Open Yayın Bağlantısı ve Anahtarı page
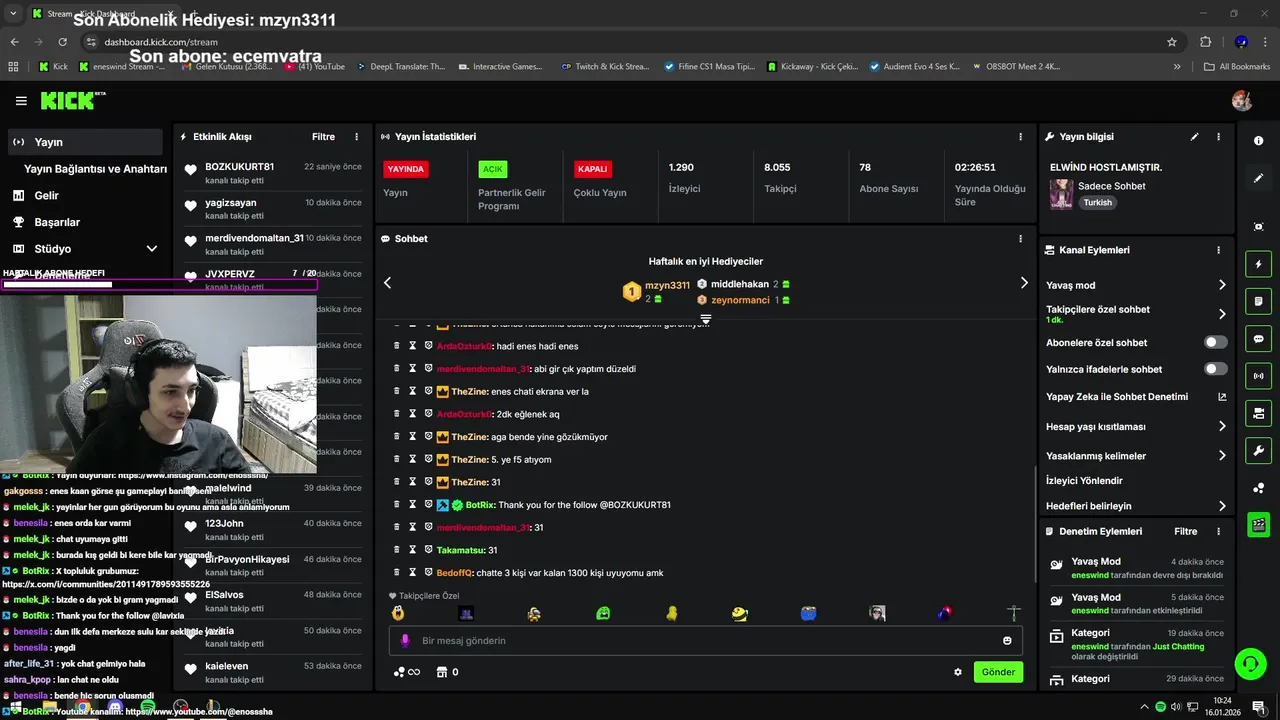 tap(95, 169)
